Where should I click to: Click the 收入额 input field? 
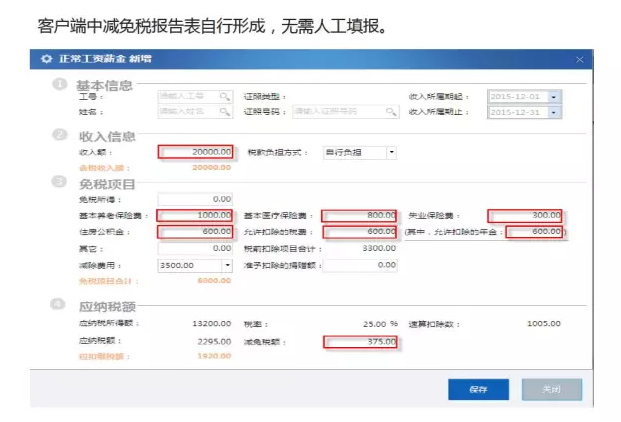click(x=196, y=153)
